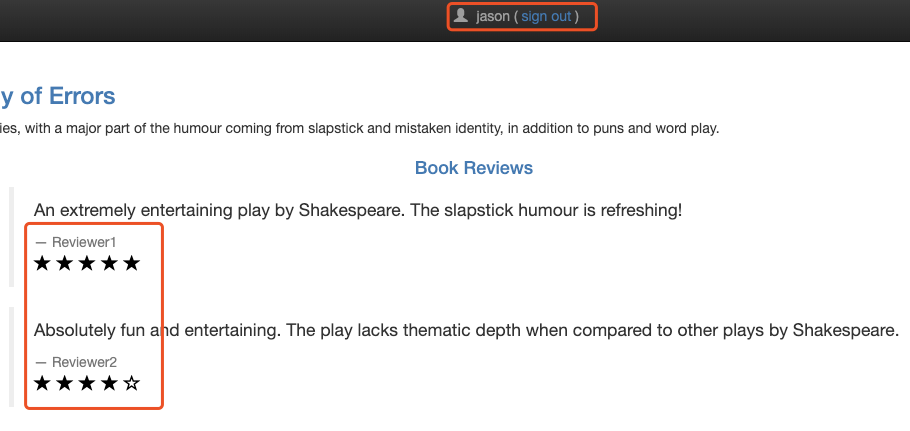Click Reviewer2's second star
The image size is (910, 431).
click(x=64, y=383)
